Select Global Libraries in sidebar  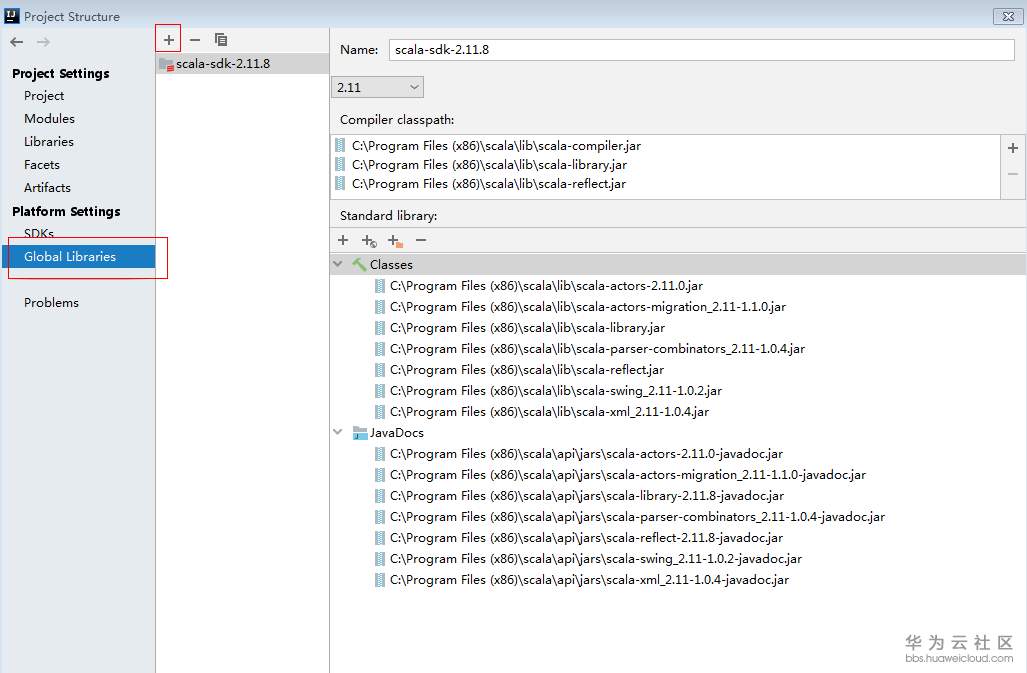tap(79, 257)
